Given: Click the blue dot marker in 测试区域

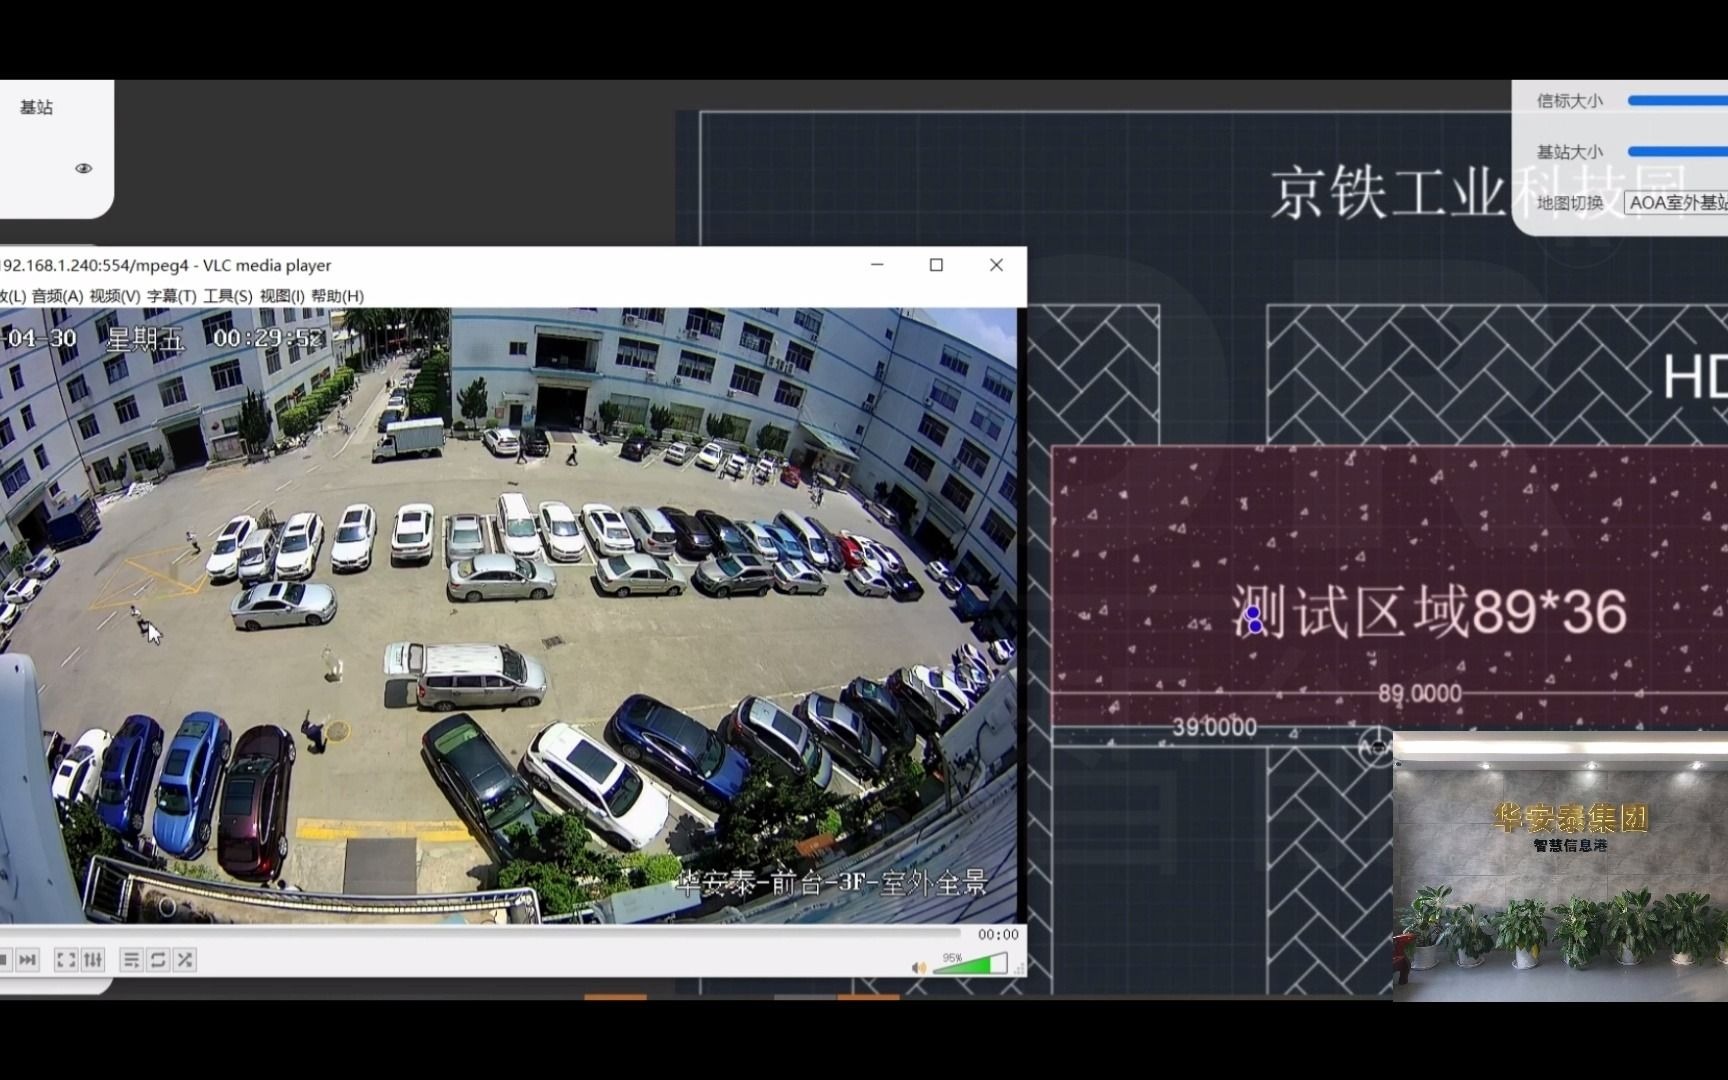Looking at the screenshot, I should 1253,620.
